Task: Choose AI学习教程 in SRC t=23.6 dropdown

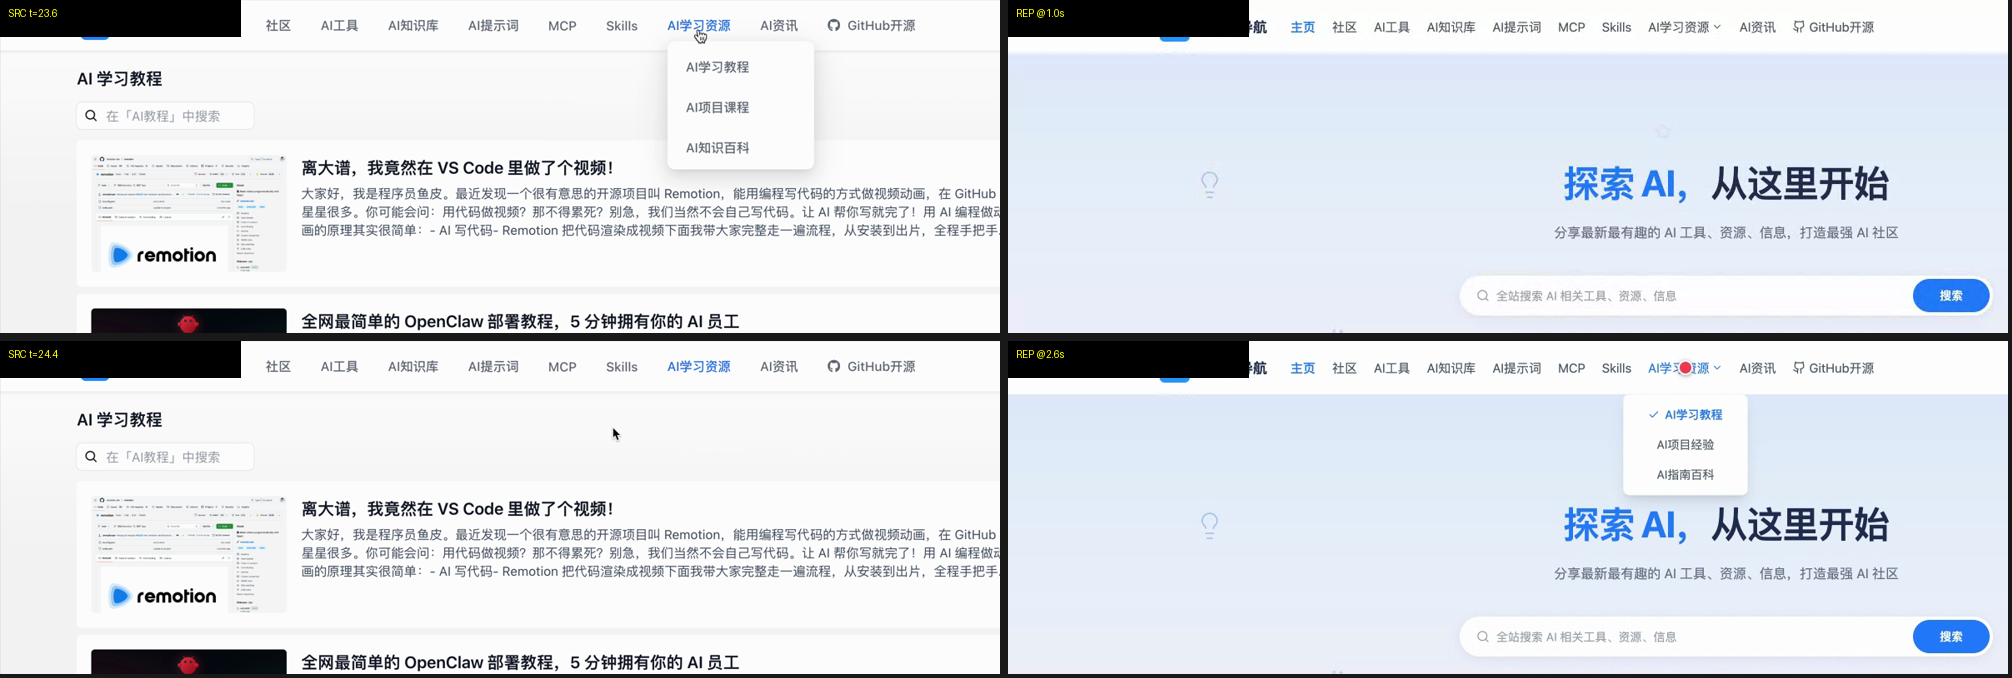Action: (x=718, y=67)
